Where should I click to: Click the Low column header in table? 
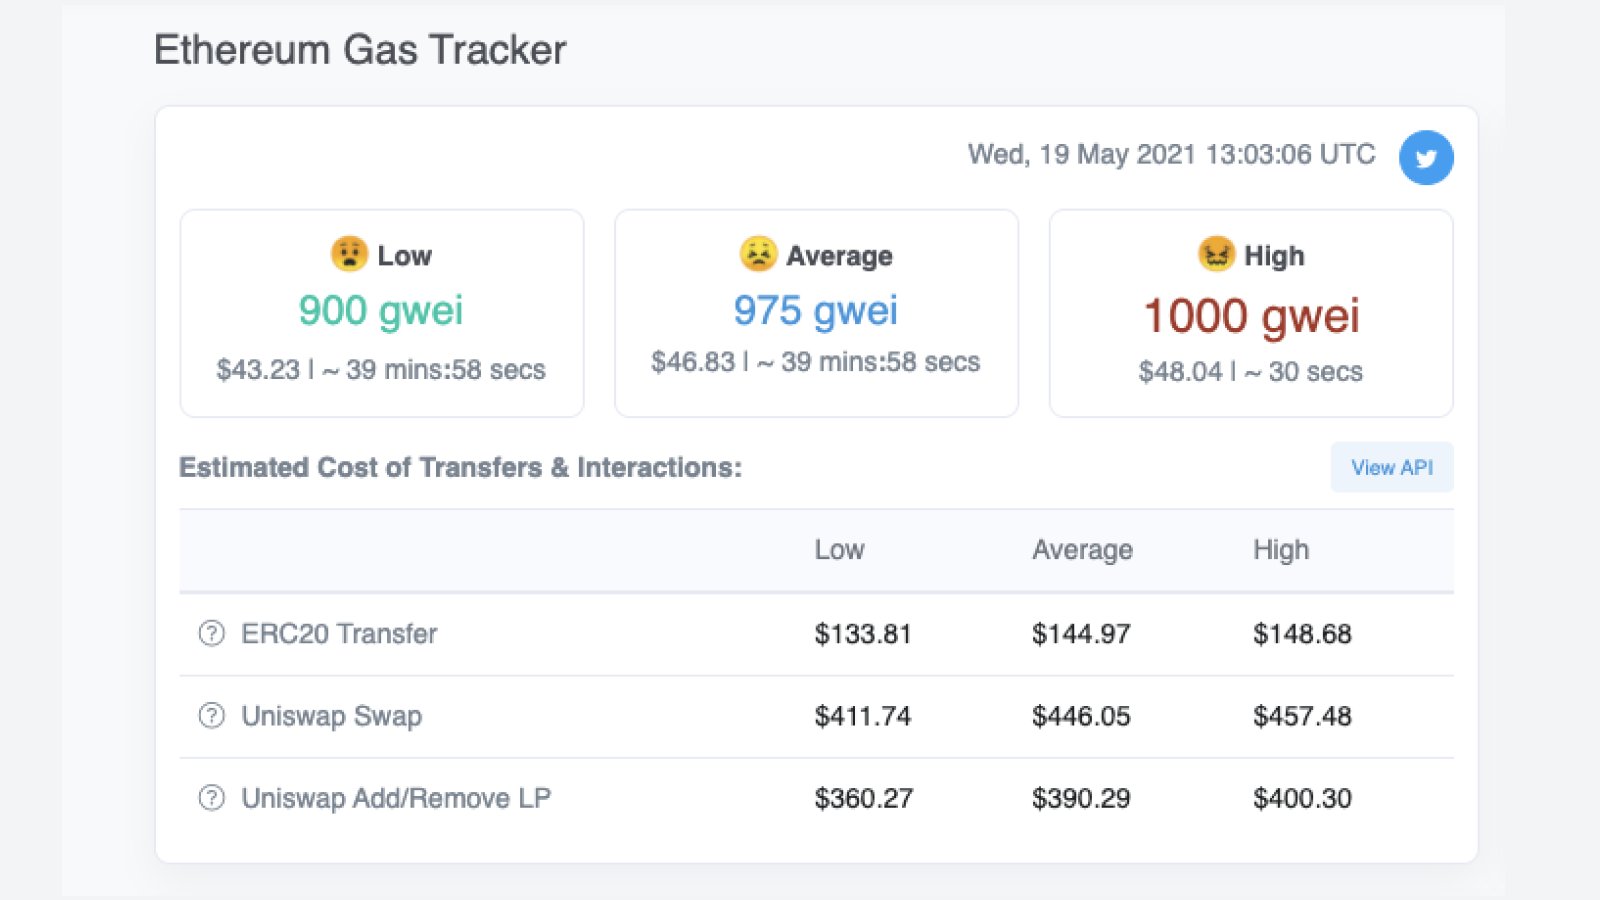[x=839, y=550]
